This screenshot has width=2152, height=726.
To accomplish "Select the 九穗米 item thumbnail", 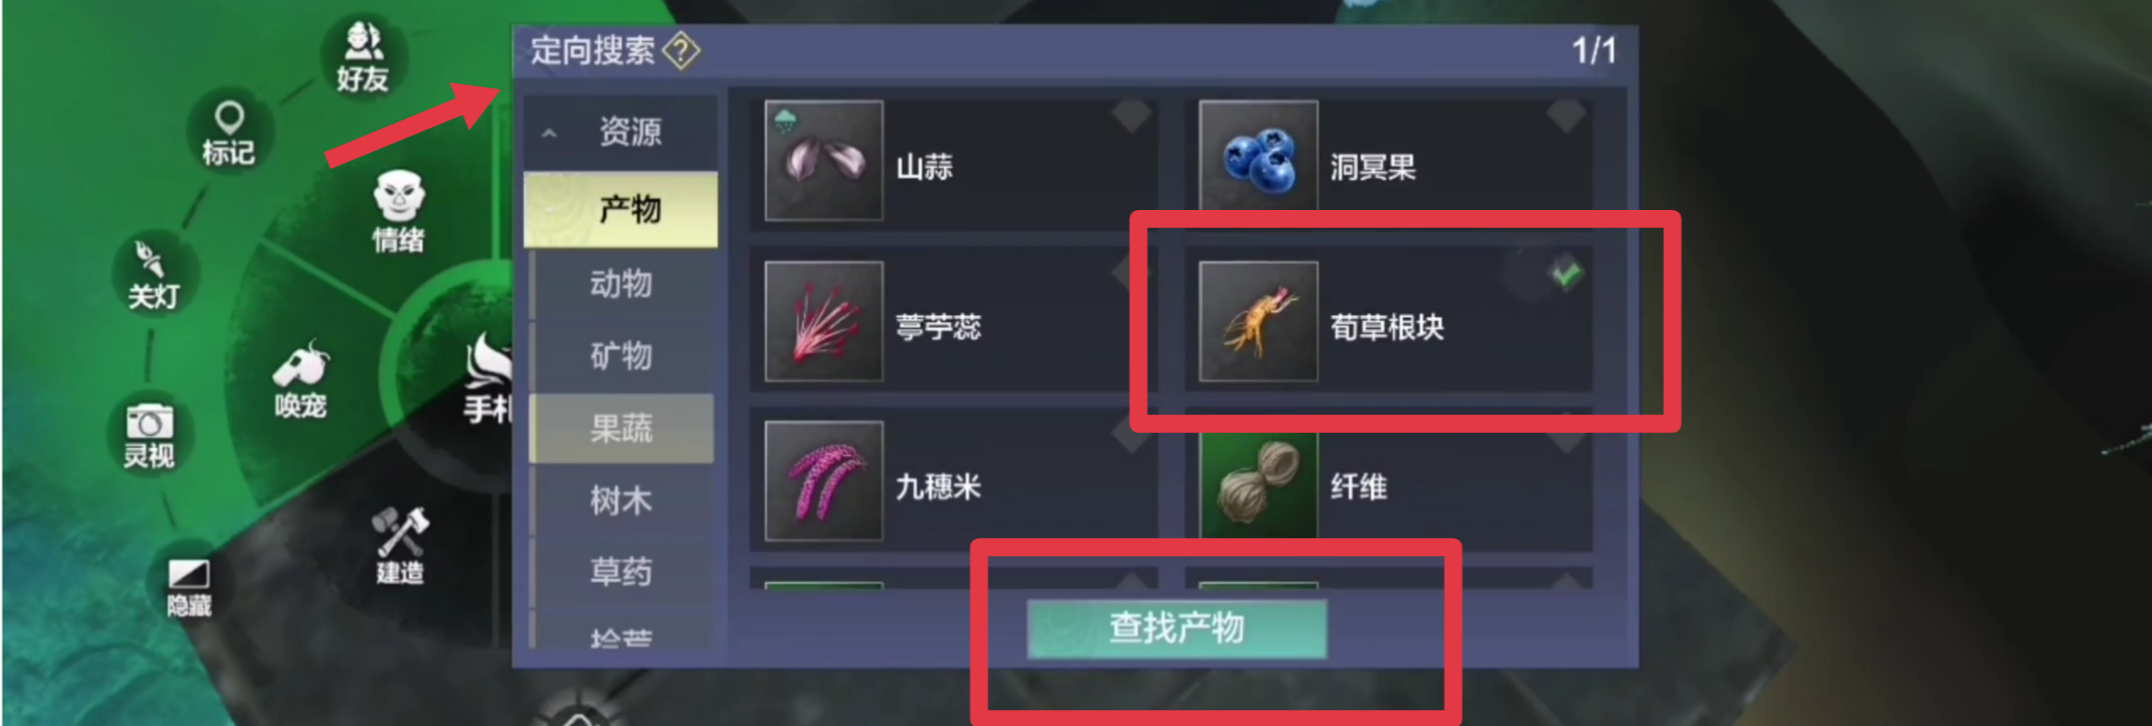I will [824, 481].
